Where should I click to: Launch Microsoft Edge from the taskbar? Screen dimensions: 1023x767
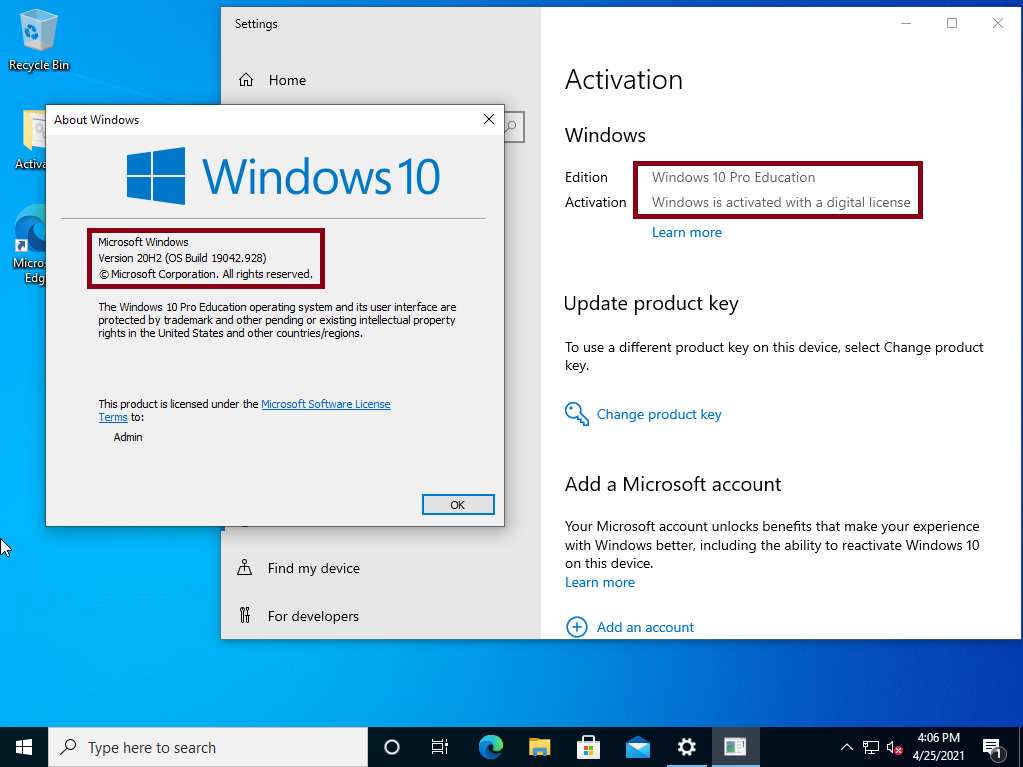tap(491, 747)
